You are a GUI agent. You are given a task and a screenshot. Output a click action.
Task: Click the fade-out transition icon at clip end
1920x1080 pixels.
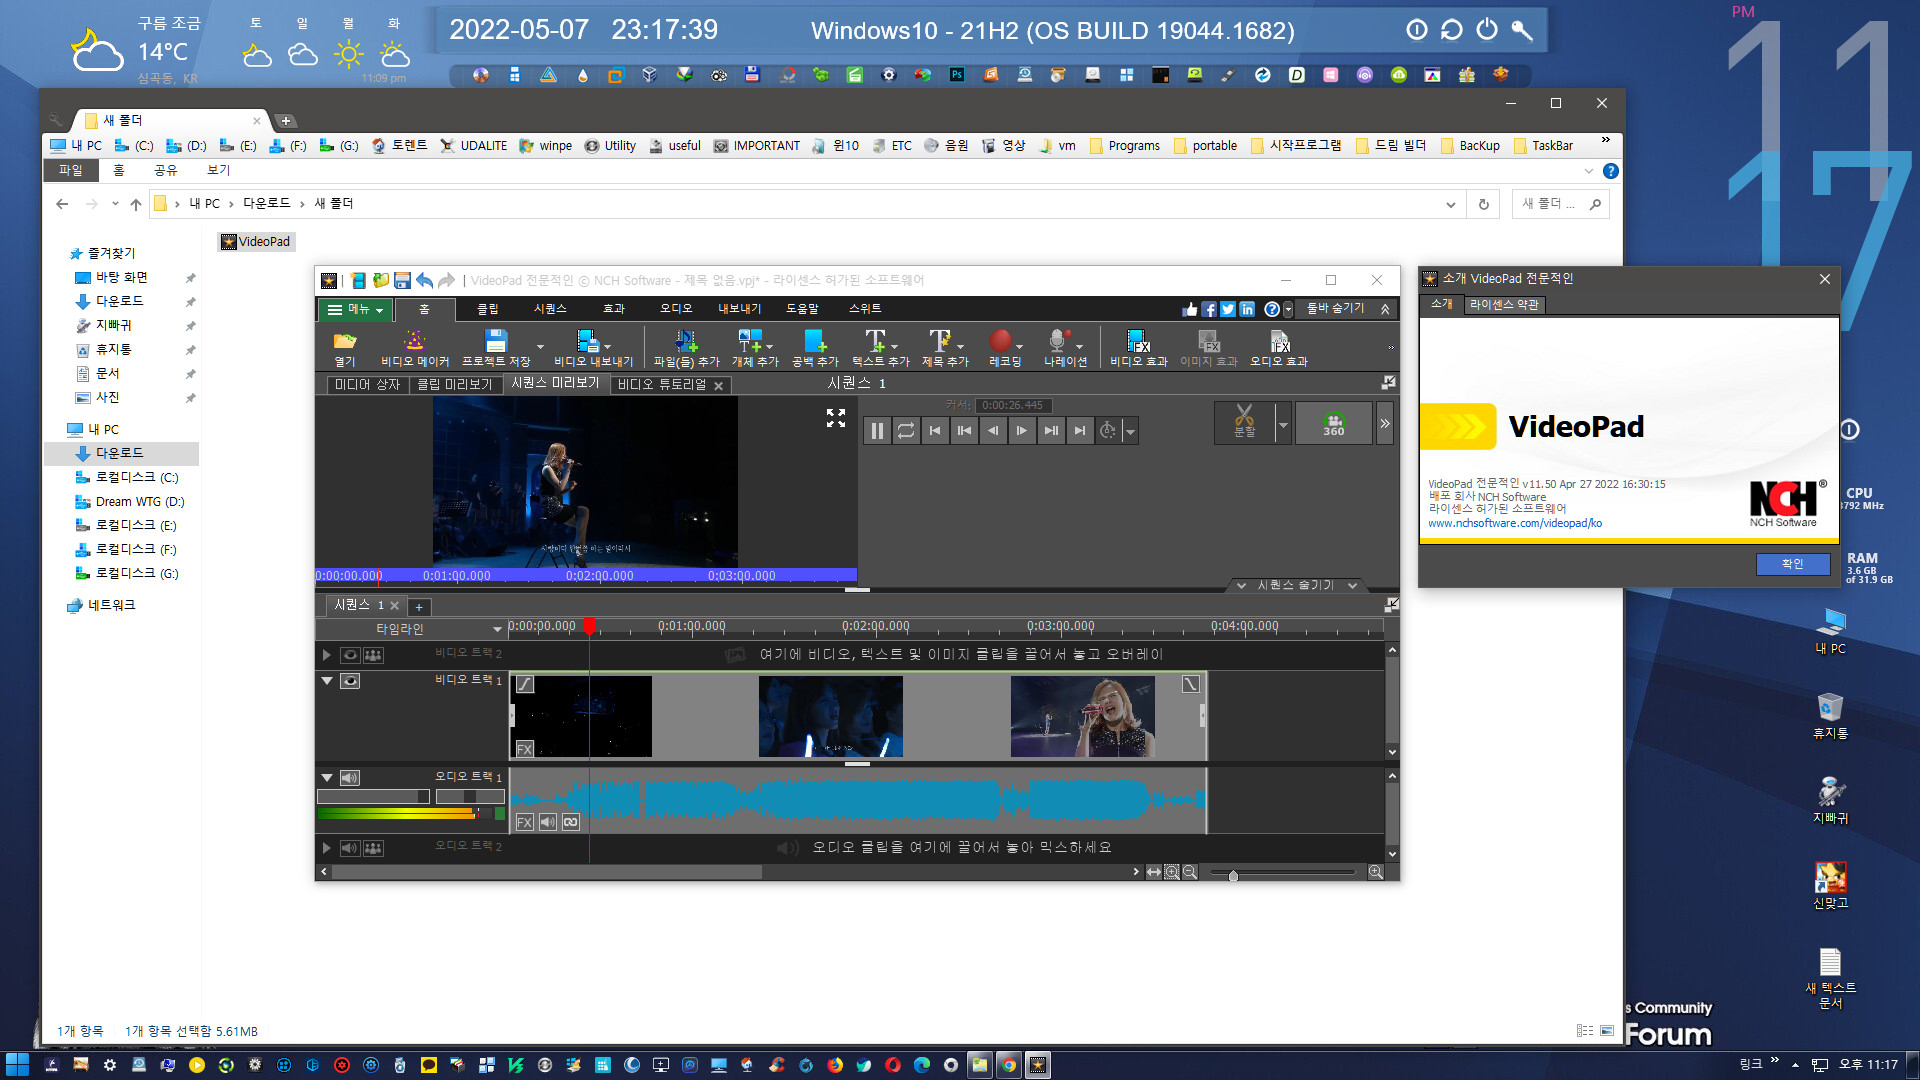pyautogui.click(x=1190, y=684)
